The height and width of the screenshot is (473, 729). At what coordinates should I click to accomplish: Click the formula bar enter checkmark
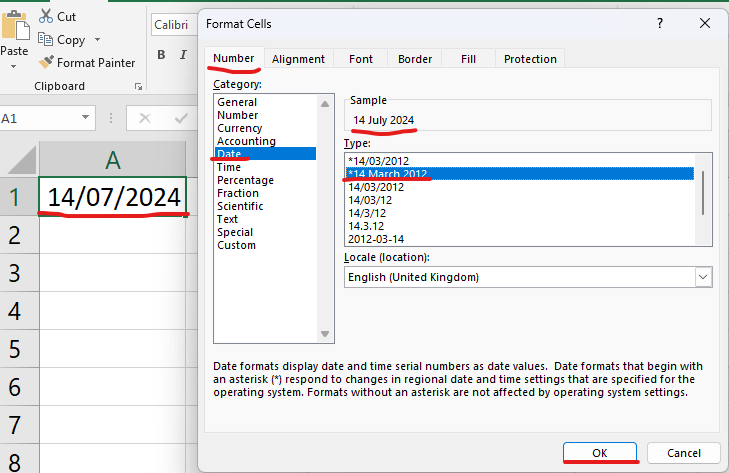pyautogui.click(x=181, y=118)
